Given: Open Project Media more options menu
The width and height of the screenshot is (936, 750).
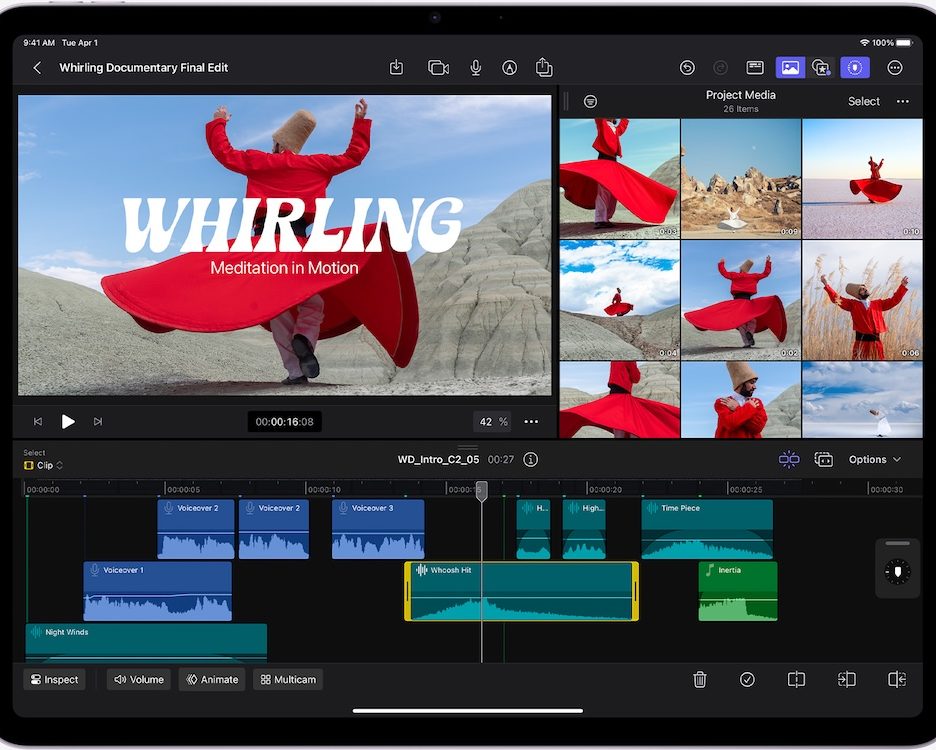Looking at the screenshot, I should [x=903, y=101].
